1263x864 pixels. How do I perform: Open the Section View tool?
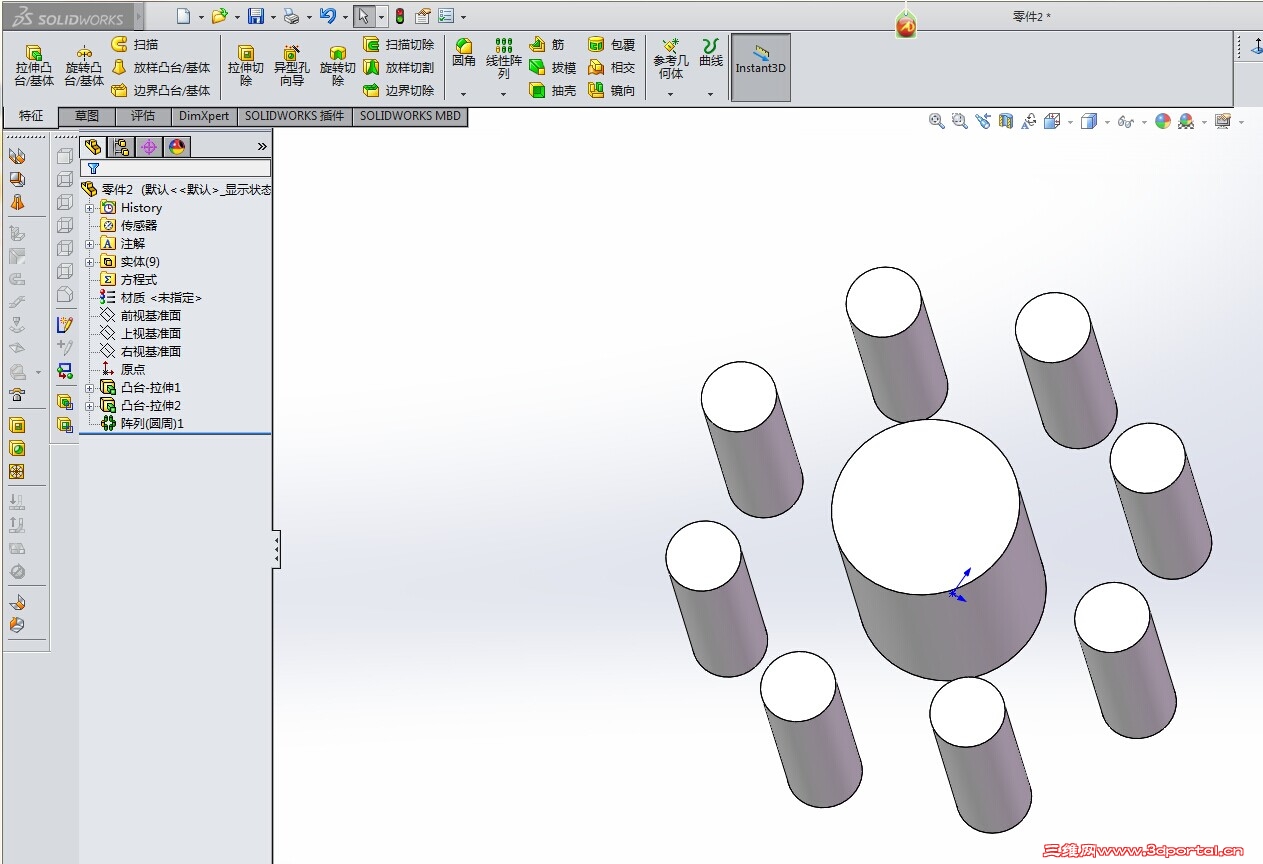1006,121
